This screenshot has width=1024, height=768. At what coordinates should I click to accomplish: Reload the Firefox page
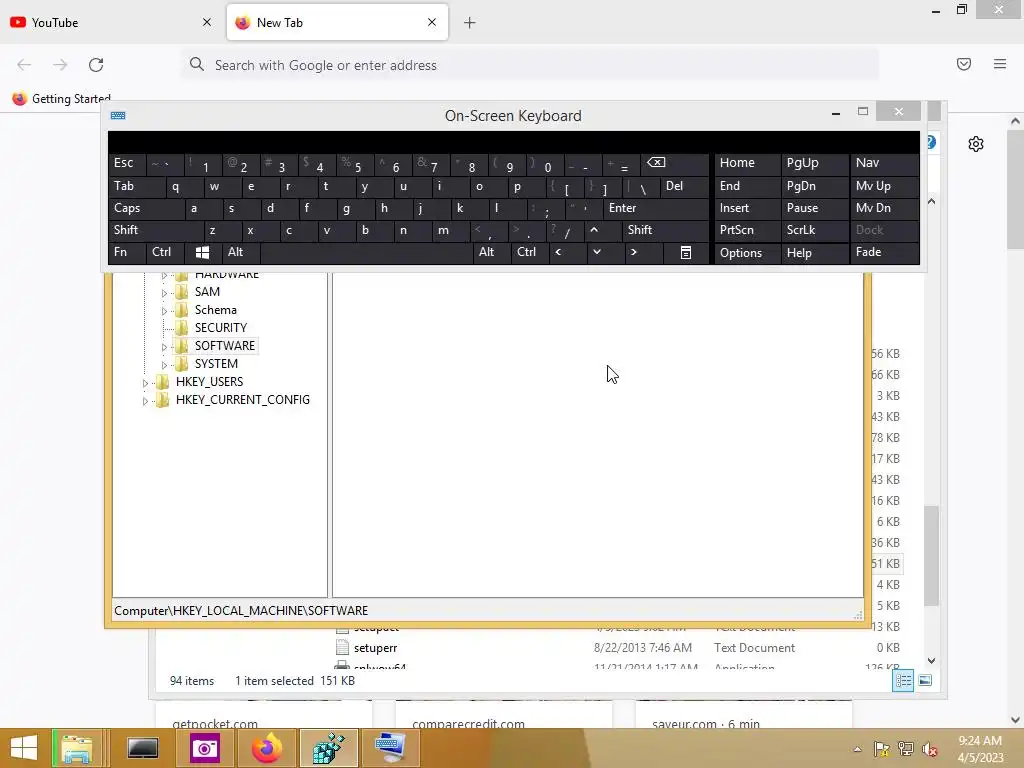click(x=96, y=65)
